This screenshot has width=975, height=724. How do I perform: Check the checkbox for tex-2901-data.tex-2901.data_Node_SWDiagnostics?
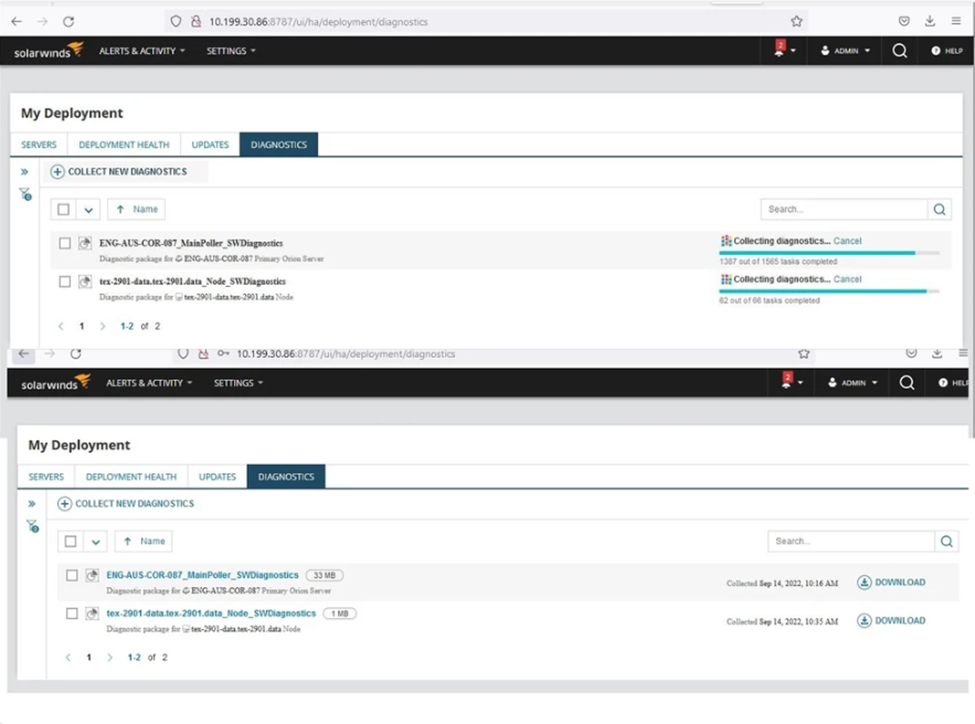(64, 281)
